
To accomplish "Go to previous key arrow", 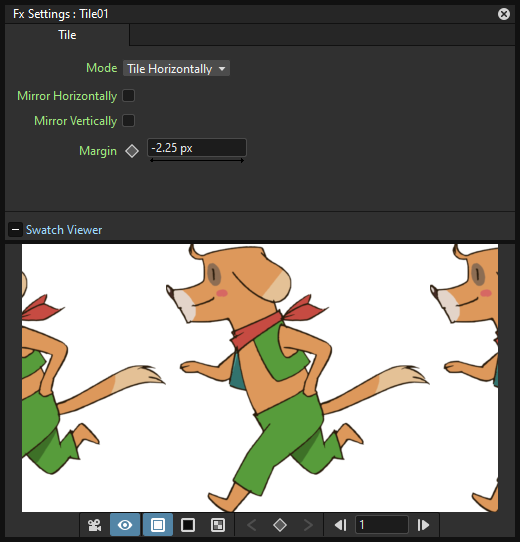I will [252, 525].
